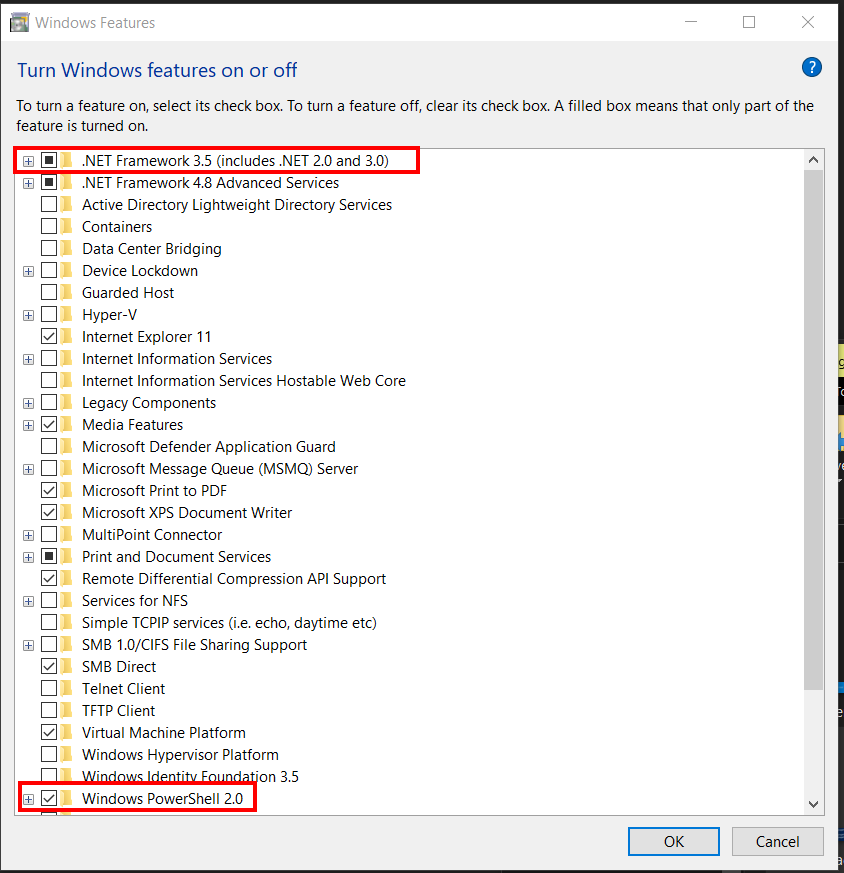The image size is (844, 873).
Task: Select Internet Information Services Hostable Web Core label
Action: [x=244, y=380]
